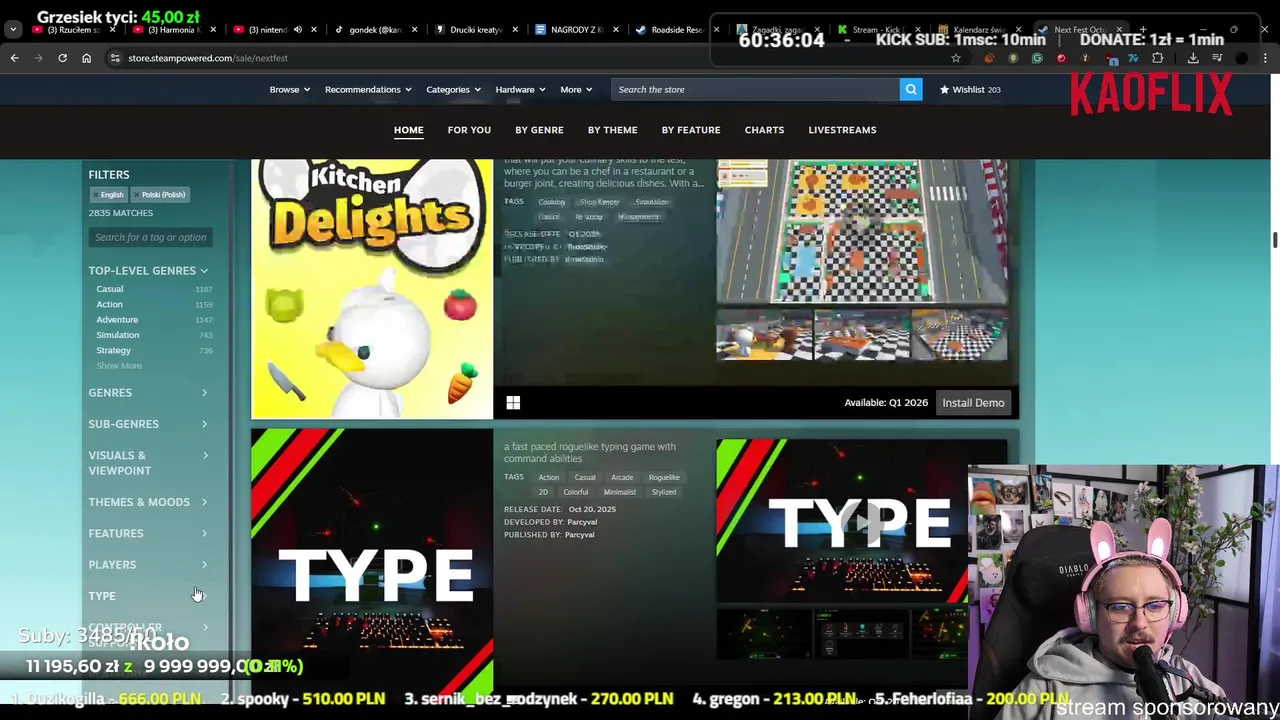Click the Windows platform icon under Kitchen Delights

point(513,402)
